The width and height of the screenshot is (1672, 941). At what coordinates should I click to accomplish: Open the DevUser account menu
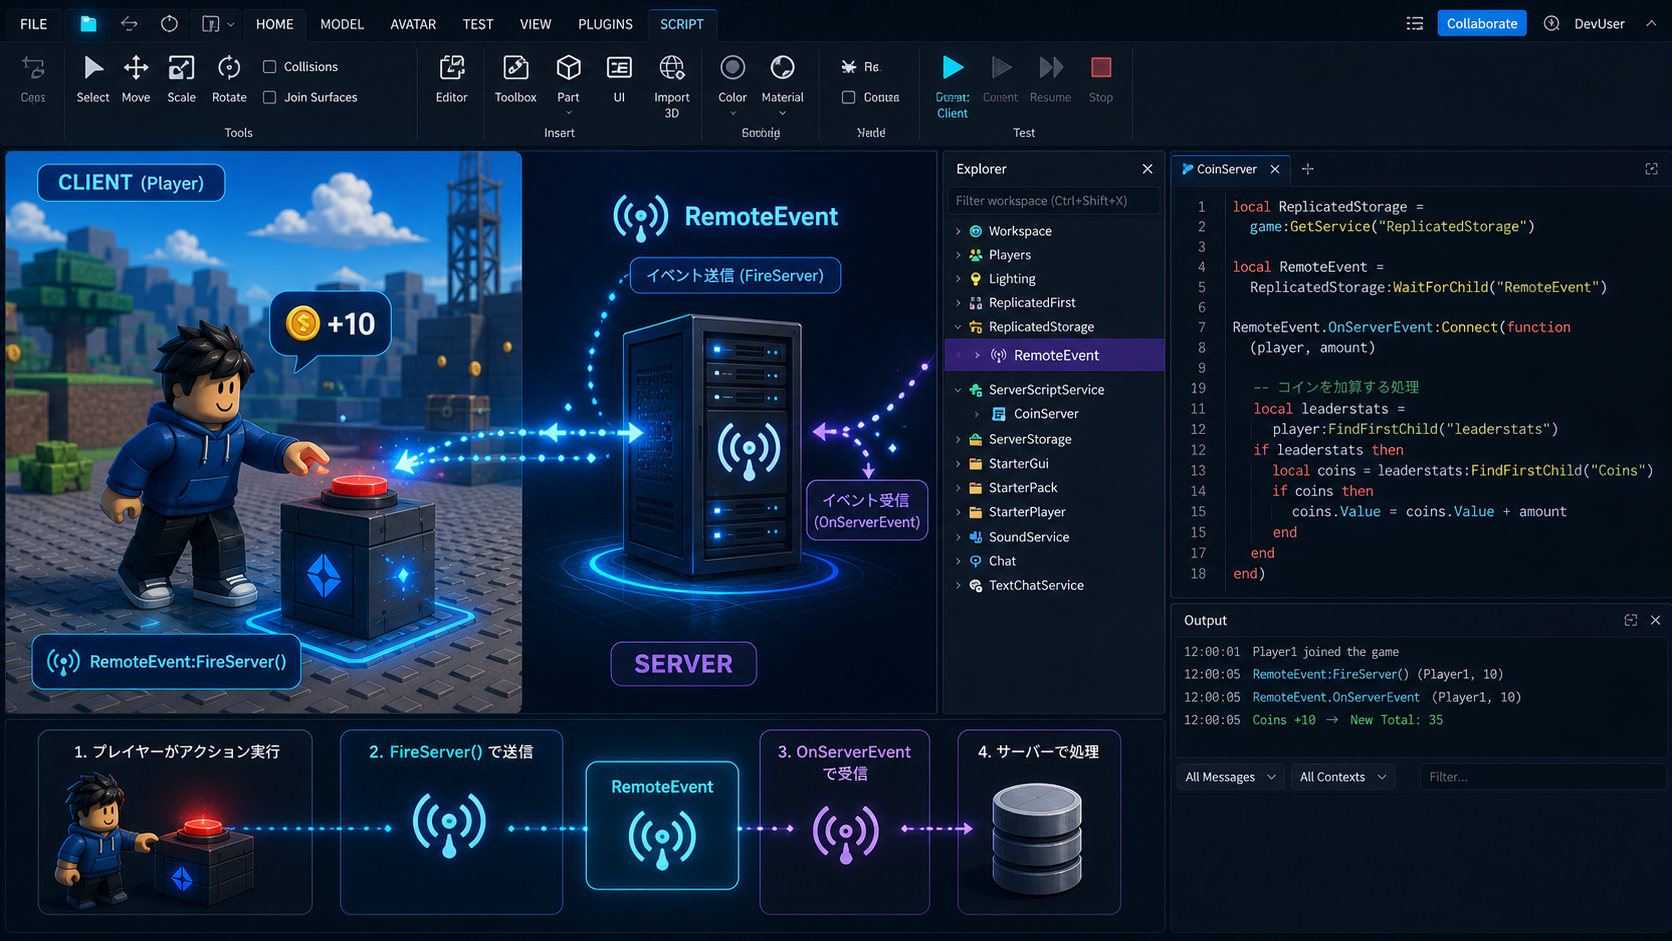tap(1599, 24)
